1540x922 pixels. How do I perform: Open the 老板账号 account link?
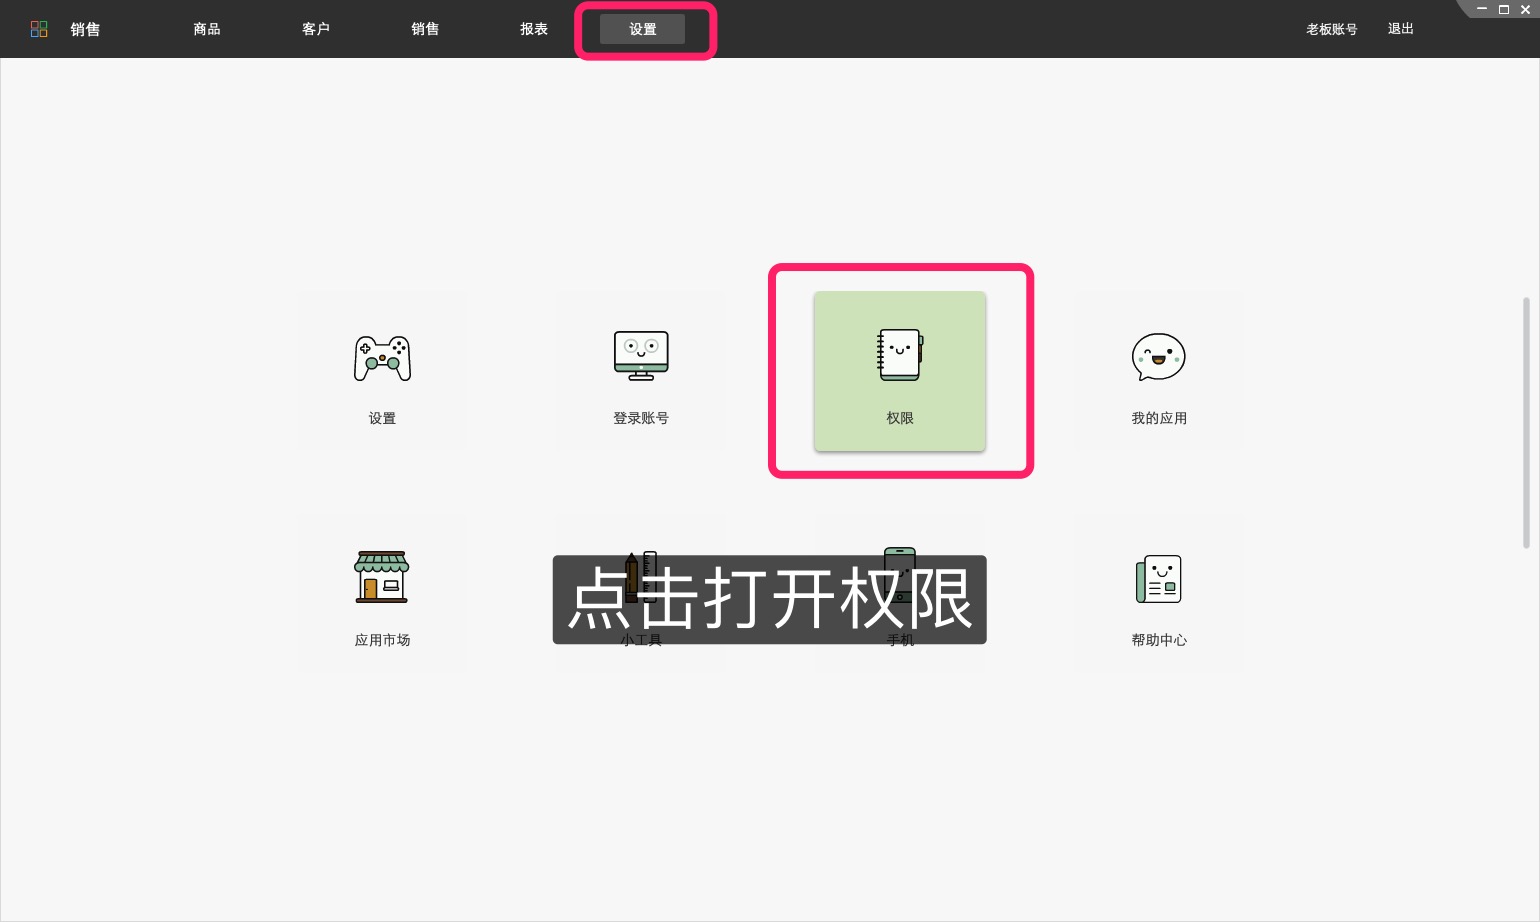[1332, 29]
